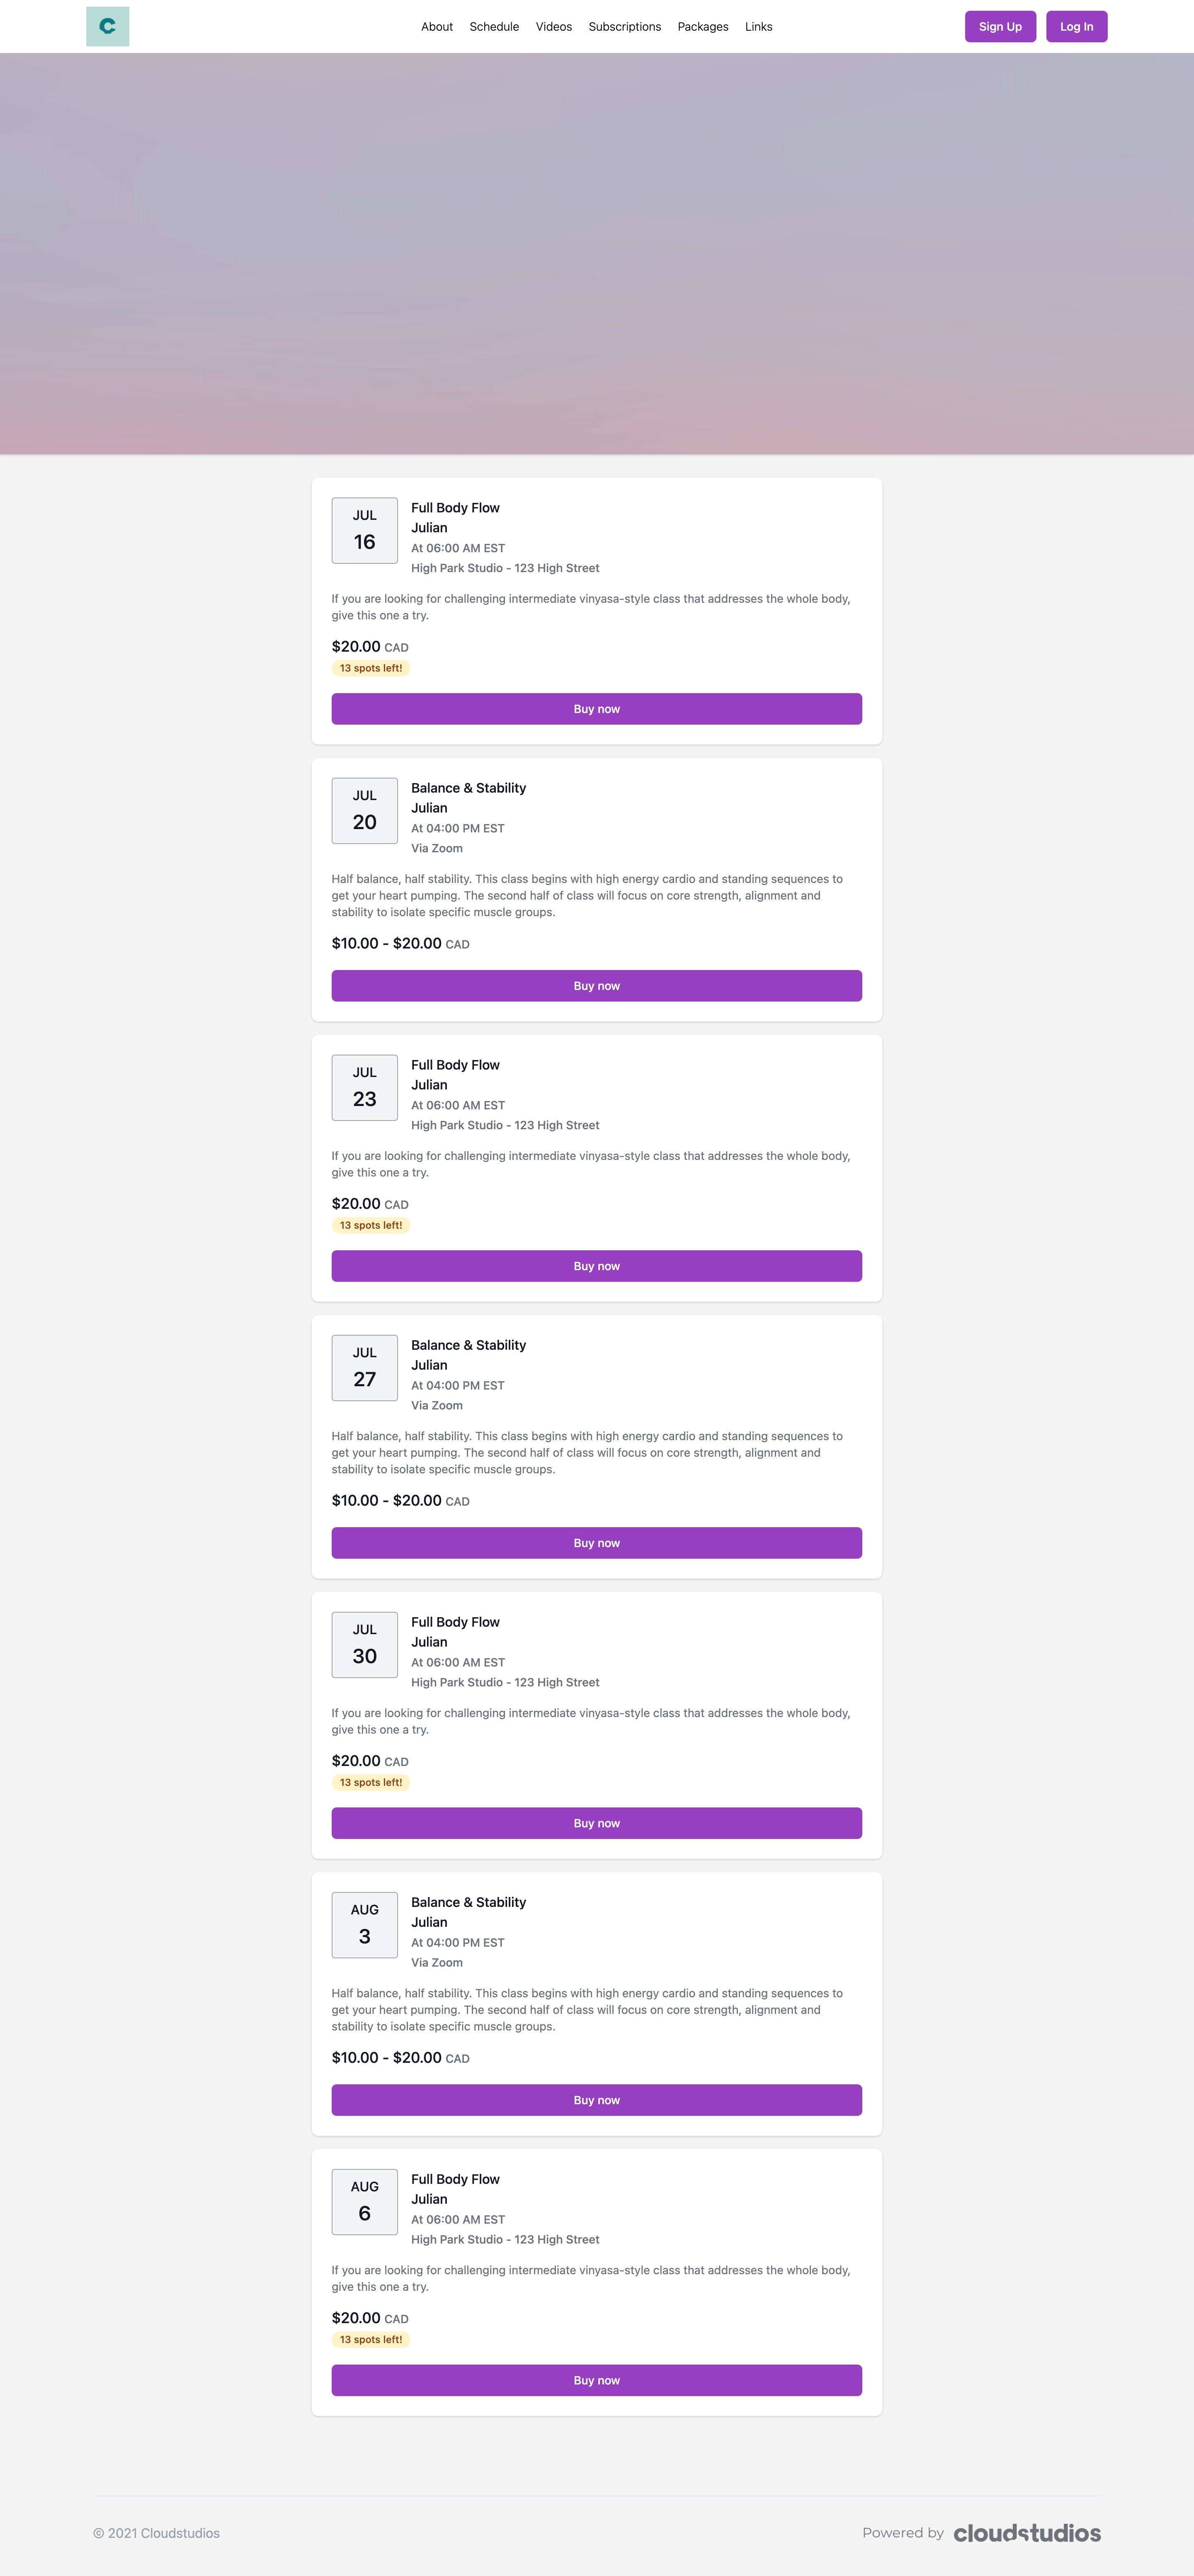Click the Log In button

coord(1076,27)
